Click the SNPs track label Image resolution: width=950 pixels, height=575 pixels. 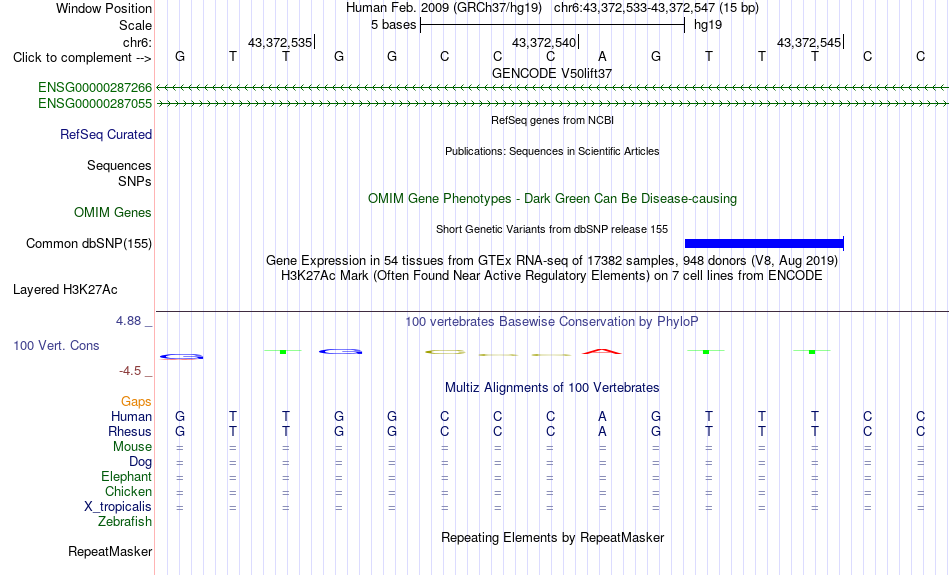coord(135,181)
